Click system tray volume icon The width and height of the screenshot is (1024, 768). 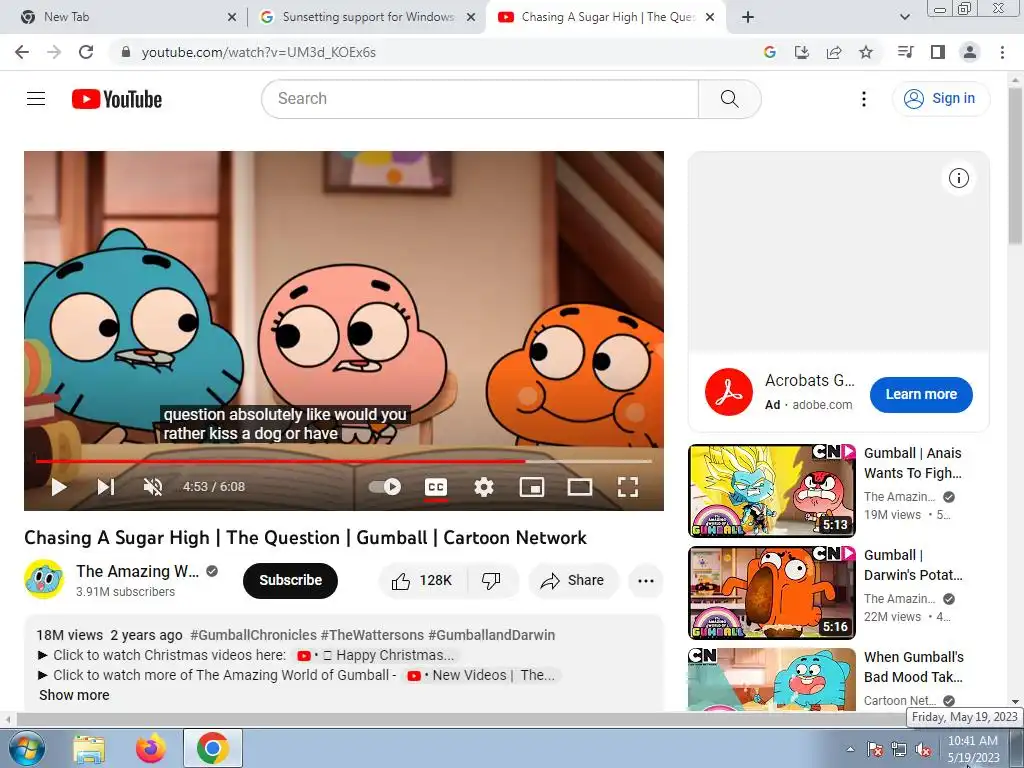tap(923, 750)
